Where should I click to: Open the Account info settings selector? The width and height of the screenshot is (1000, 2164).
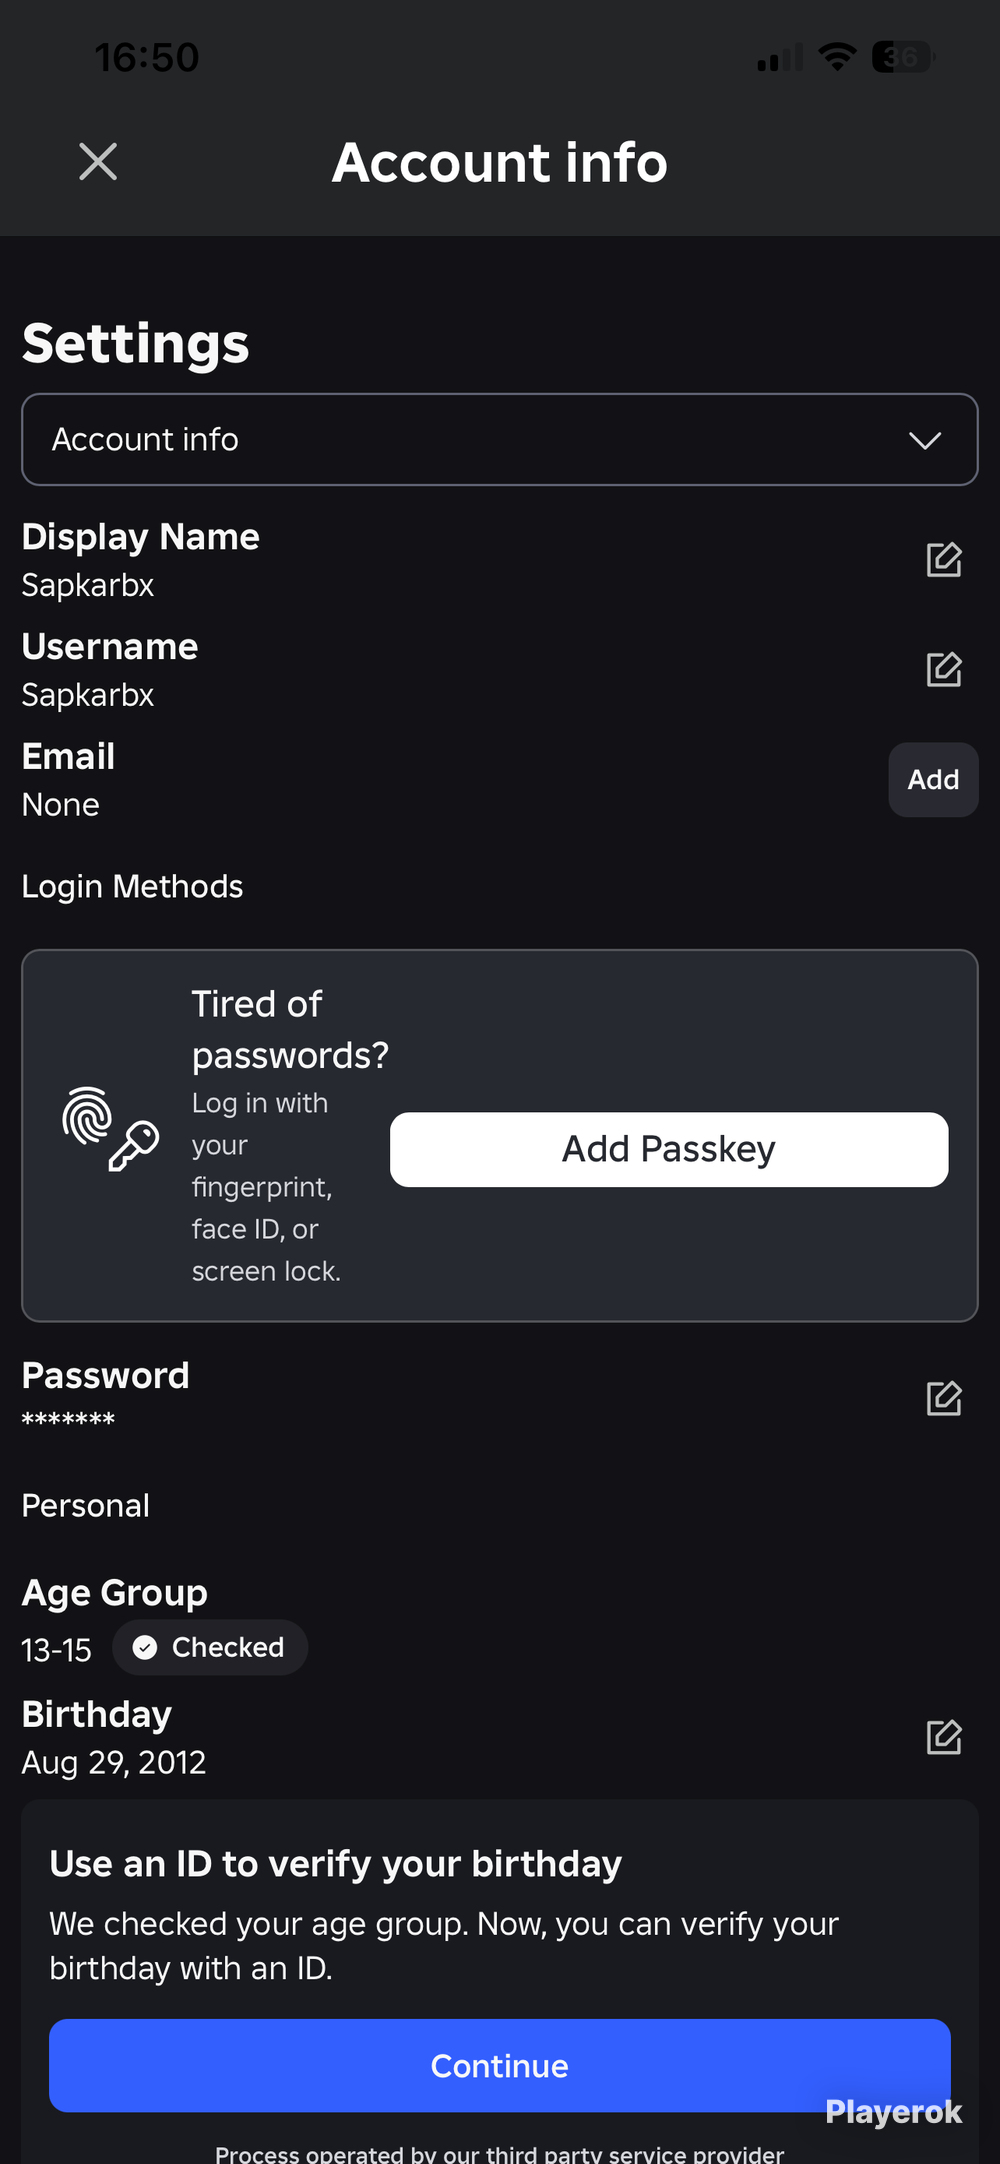tap(500, 439)
